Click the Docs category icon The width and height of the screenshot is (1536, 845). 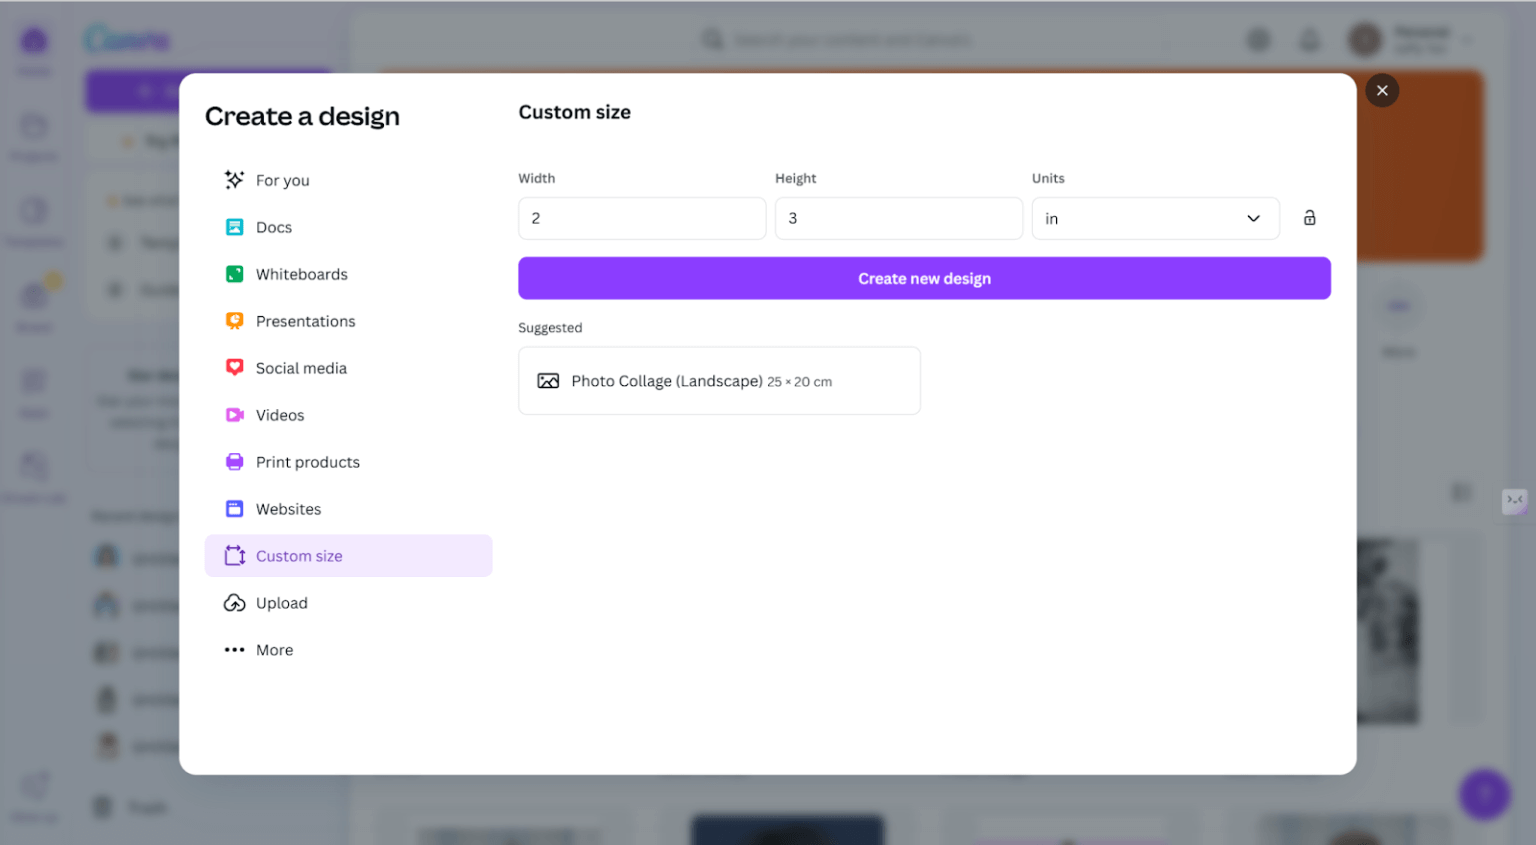coord(234,227)
